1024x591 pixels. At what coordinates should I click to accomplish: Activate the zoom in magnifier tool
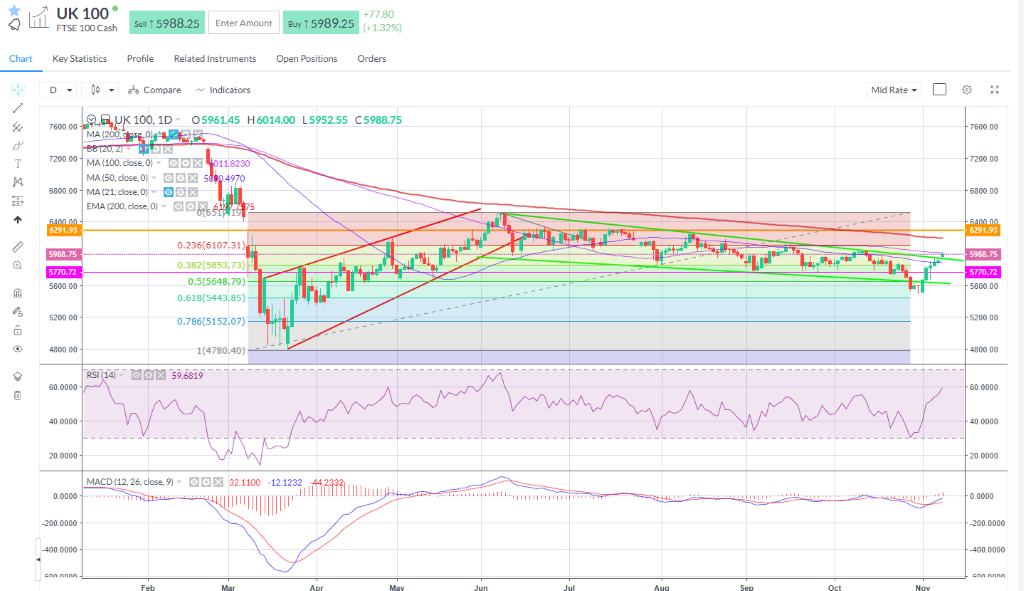[18, 265]
